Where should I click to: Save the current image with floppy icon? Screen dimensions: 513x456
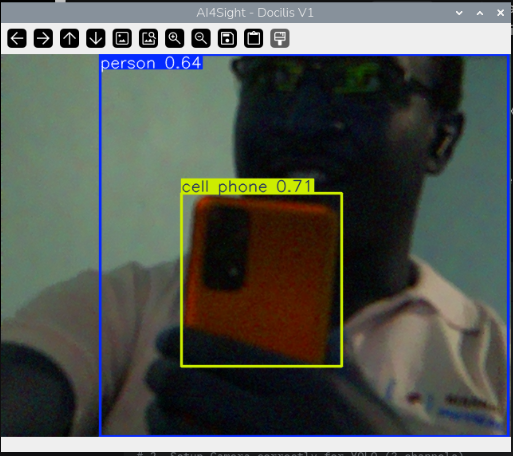(x=227, y=38)
